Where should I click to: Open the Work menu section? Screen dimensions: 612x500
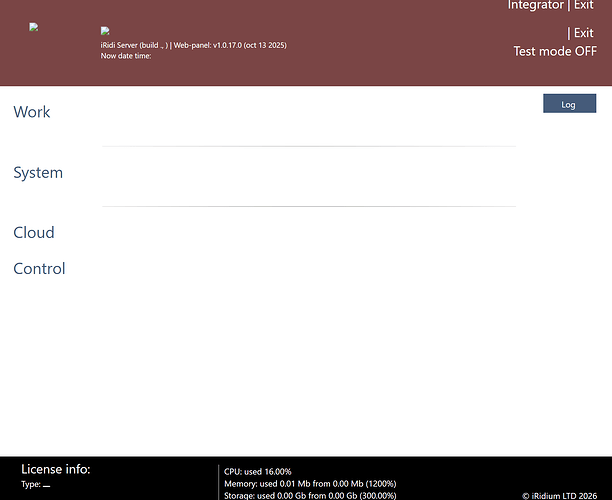point(32,112)
